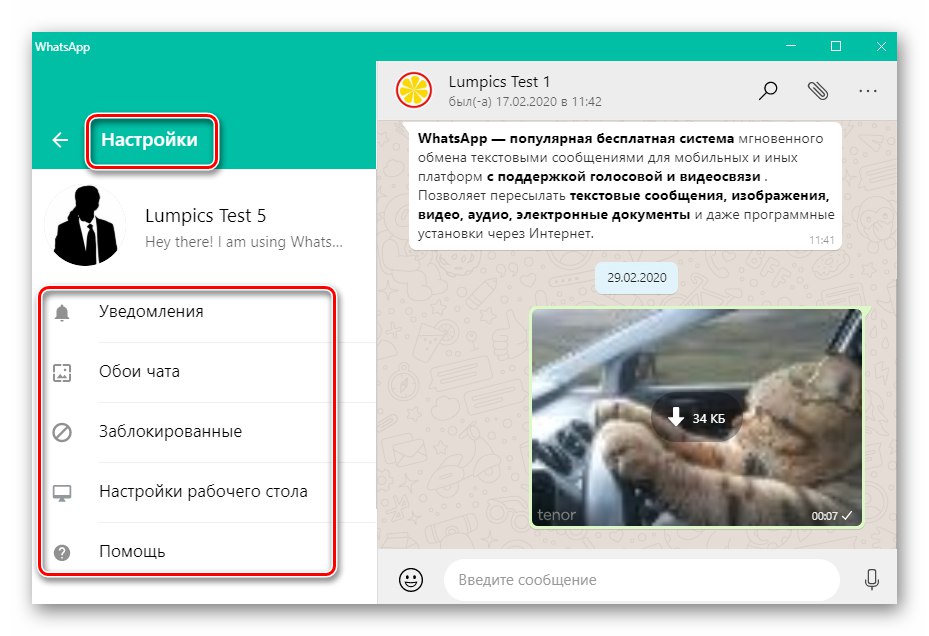Open the chat three-dot options menu
The width and height of the screenshot is (929, 636).
(868, 90)
